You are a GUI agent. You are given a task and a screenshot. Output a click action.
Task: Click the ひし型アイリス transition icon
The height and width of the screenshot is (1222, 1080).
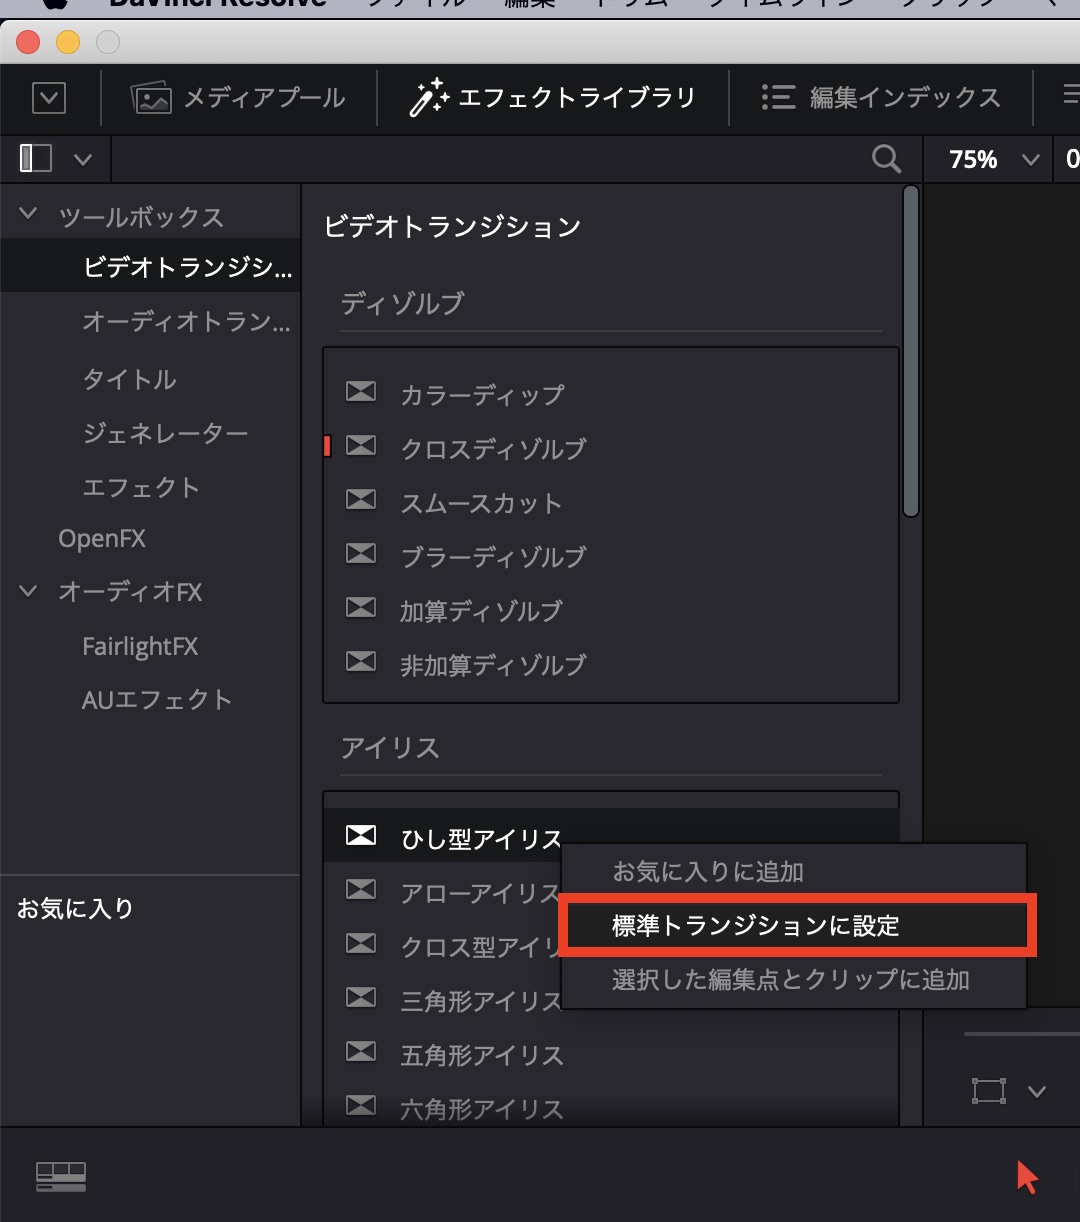tap(361, 835)
